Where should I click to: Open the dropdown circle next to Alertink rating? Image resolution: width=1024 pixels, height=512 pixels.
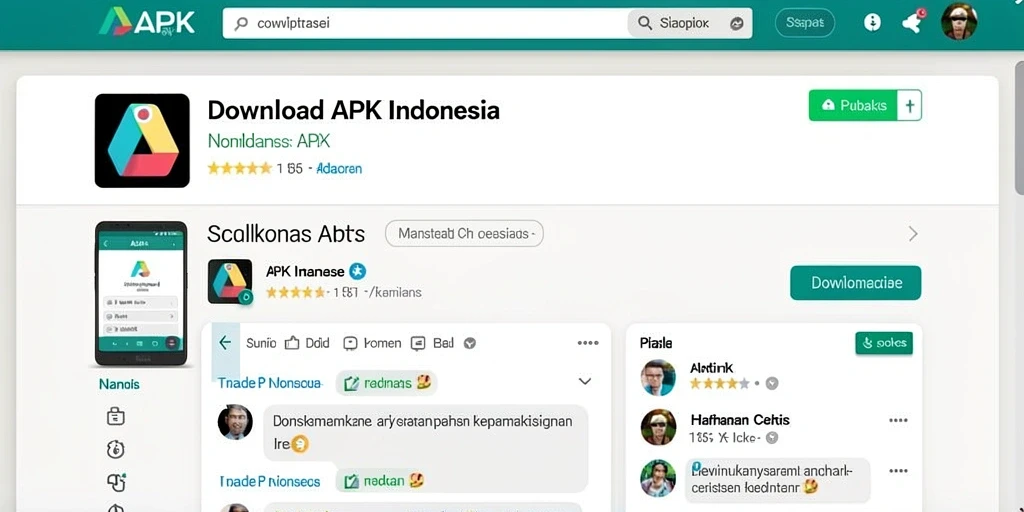pos(772,384)
